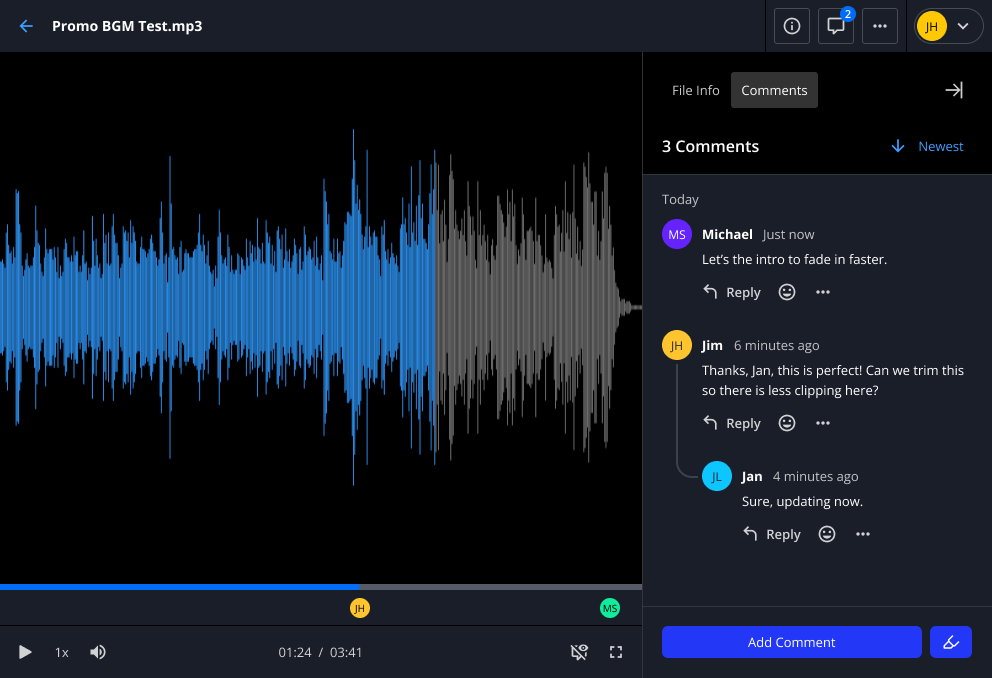The height and width of the screenshot is (678, 992).
Task: Switch to the File Info tab
Action: (x=695, y=90)
